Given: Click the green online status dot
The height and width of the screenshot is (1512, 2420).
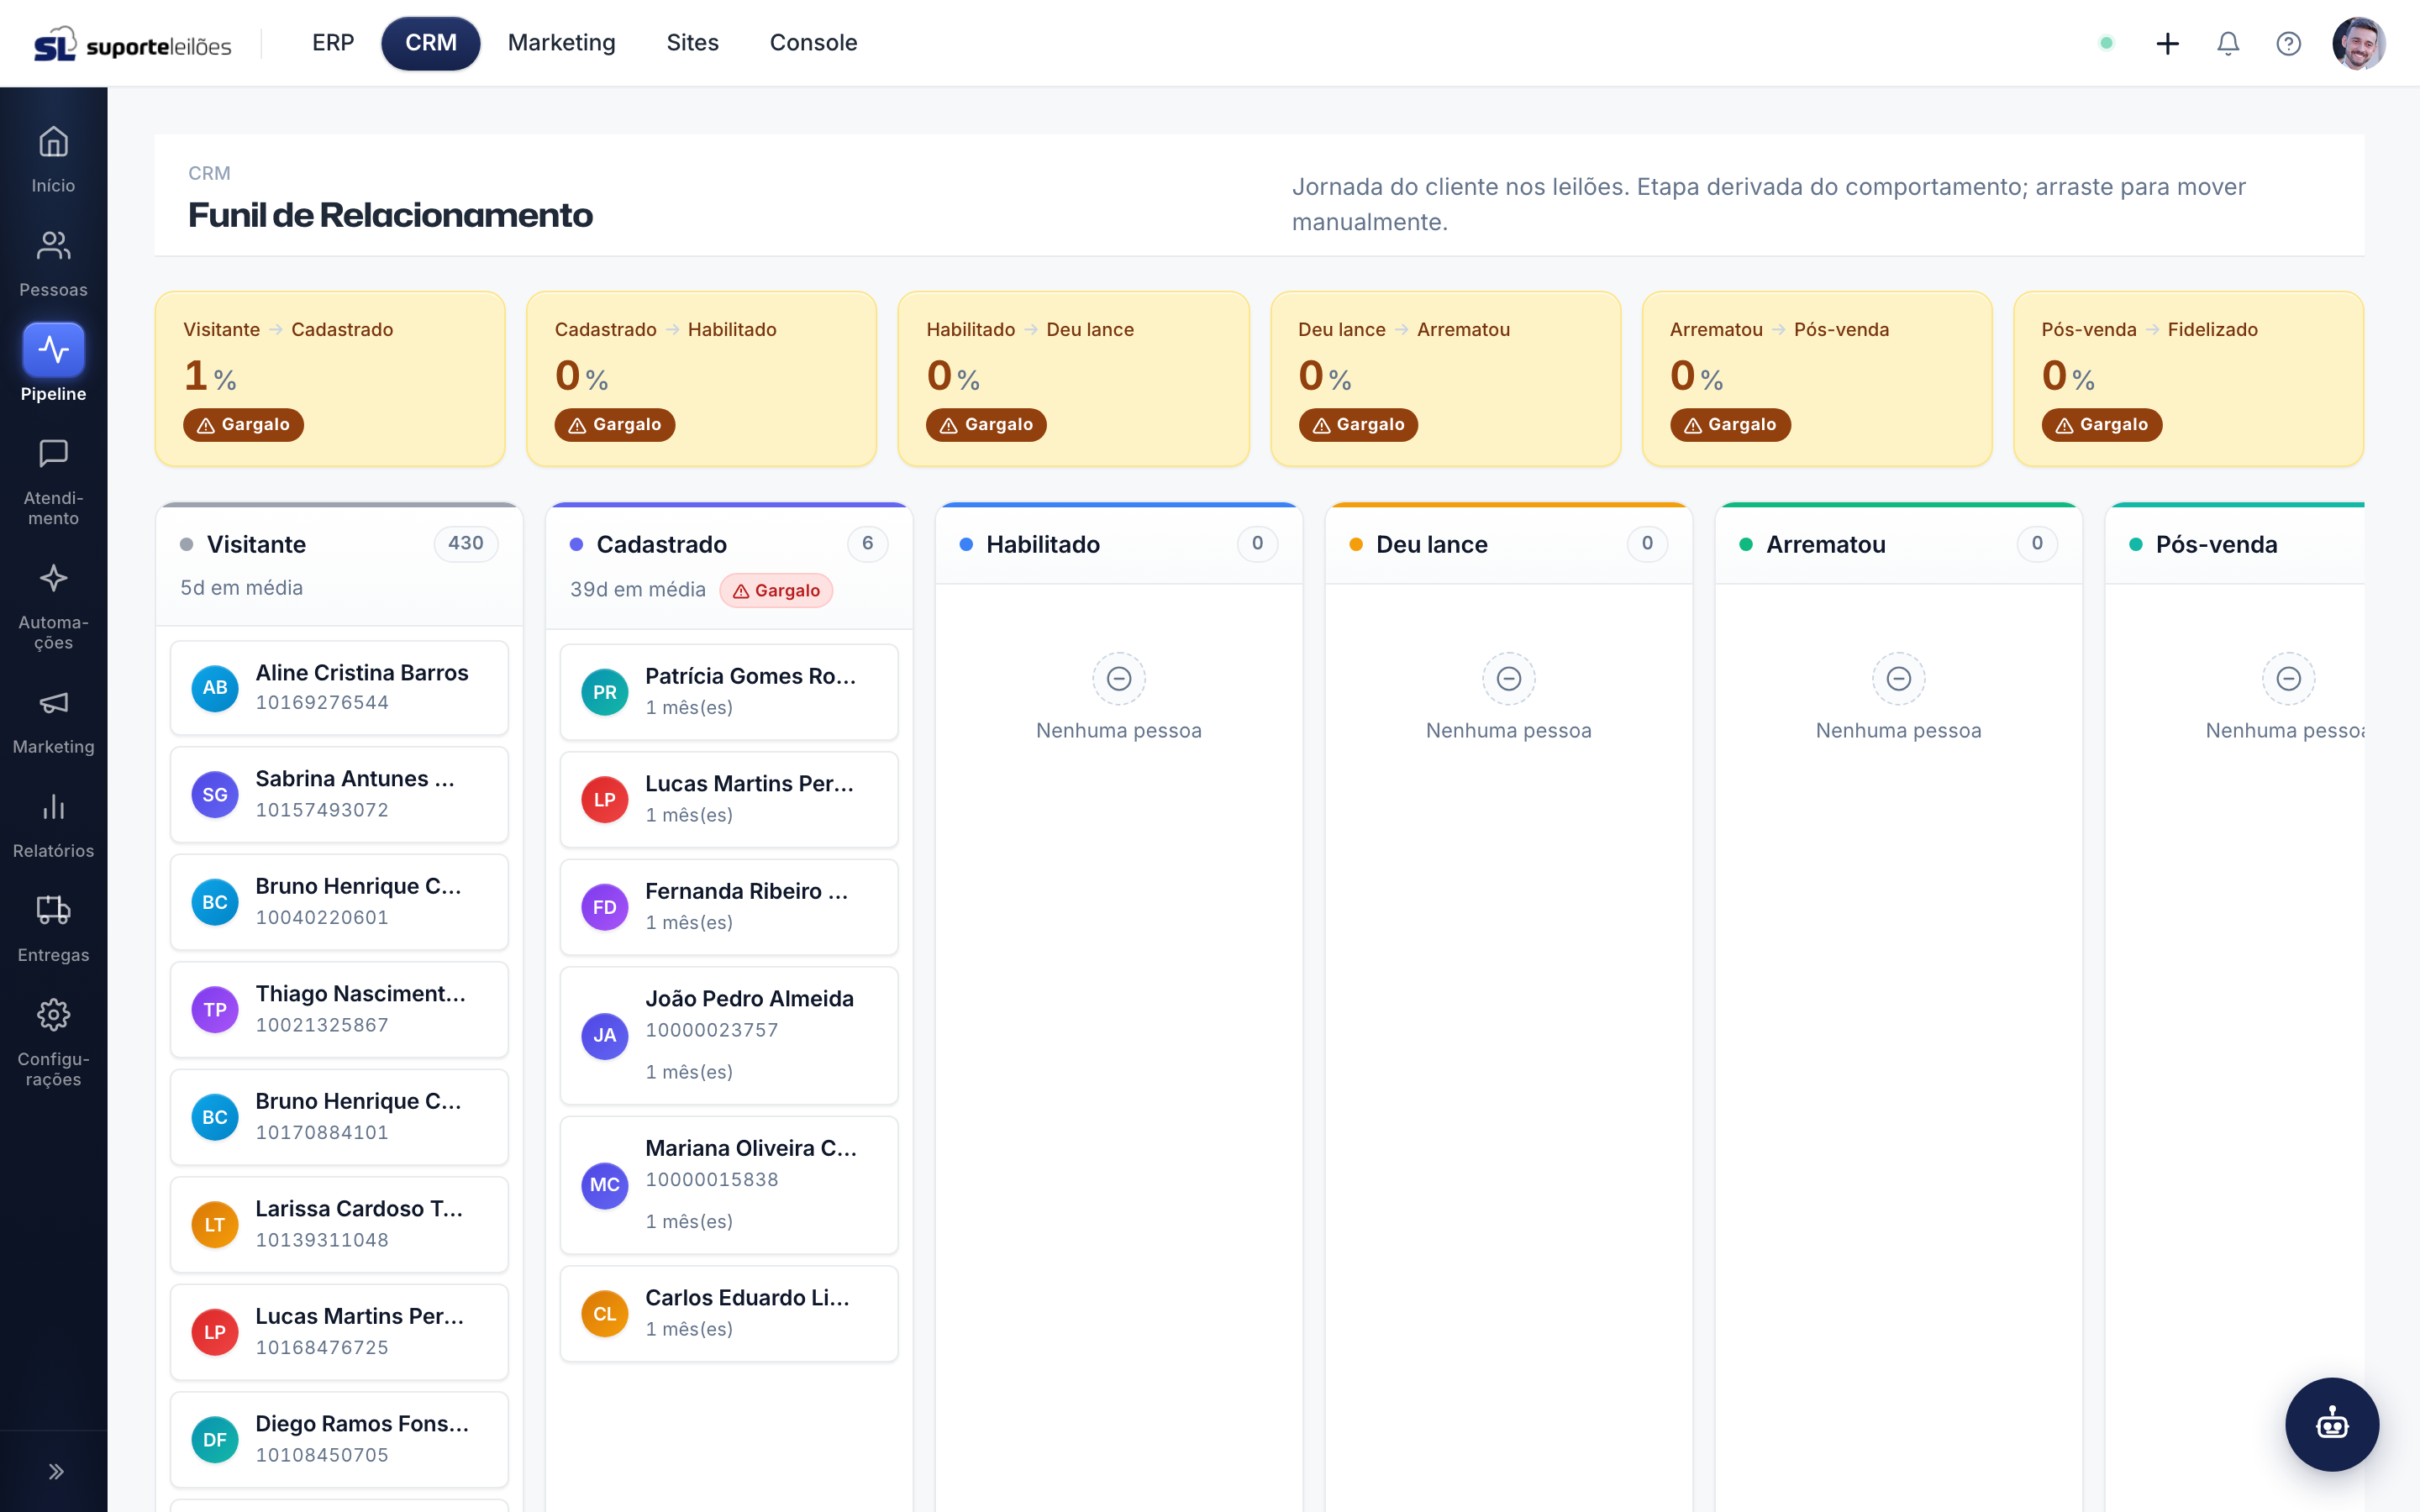Looking at the screenshot, I should [x=2106, y=43].
